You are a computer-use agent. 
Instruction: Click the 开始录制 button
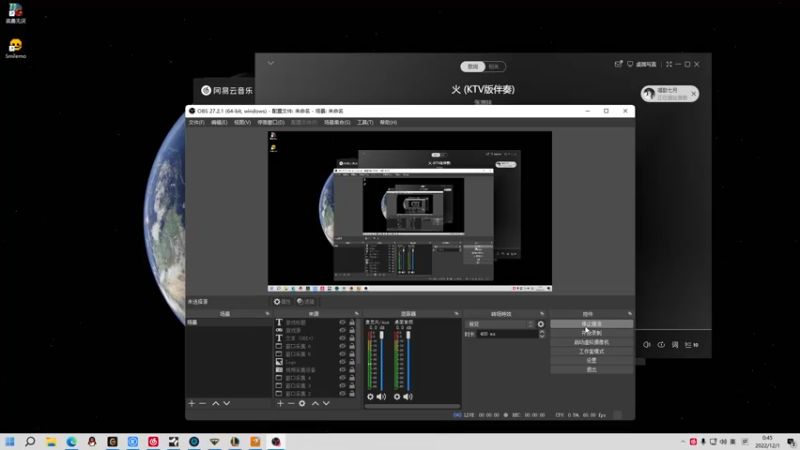pos(591,333)
